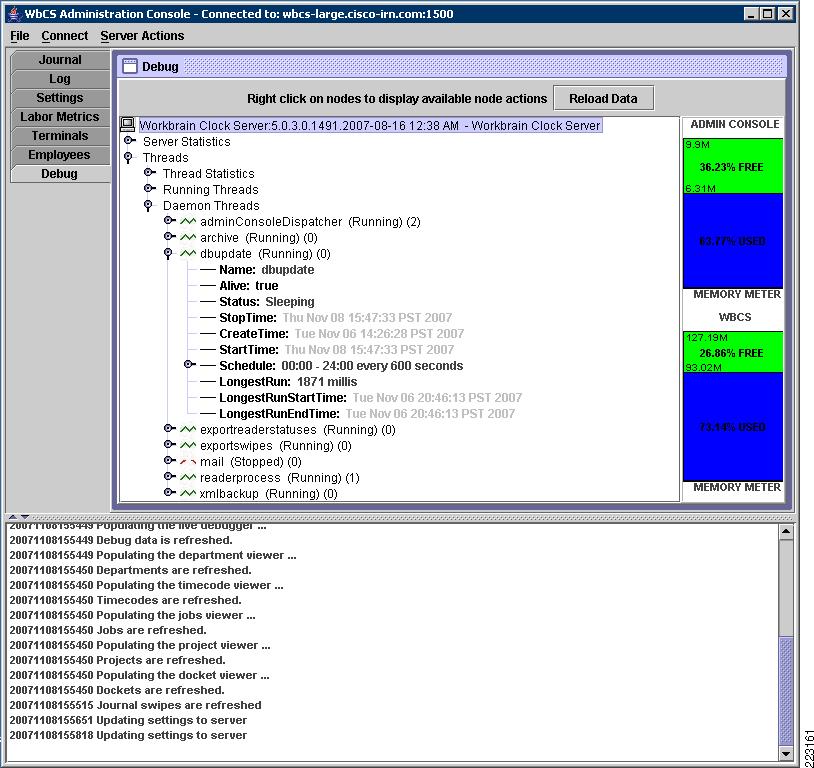Collapse the Daemon Threads node
Viewport: 814px width, 768px height.
pos(148,205)
